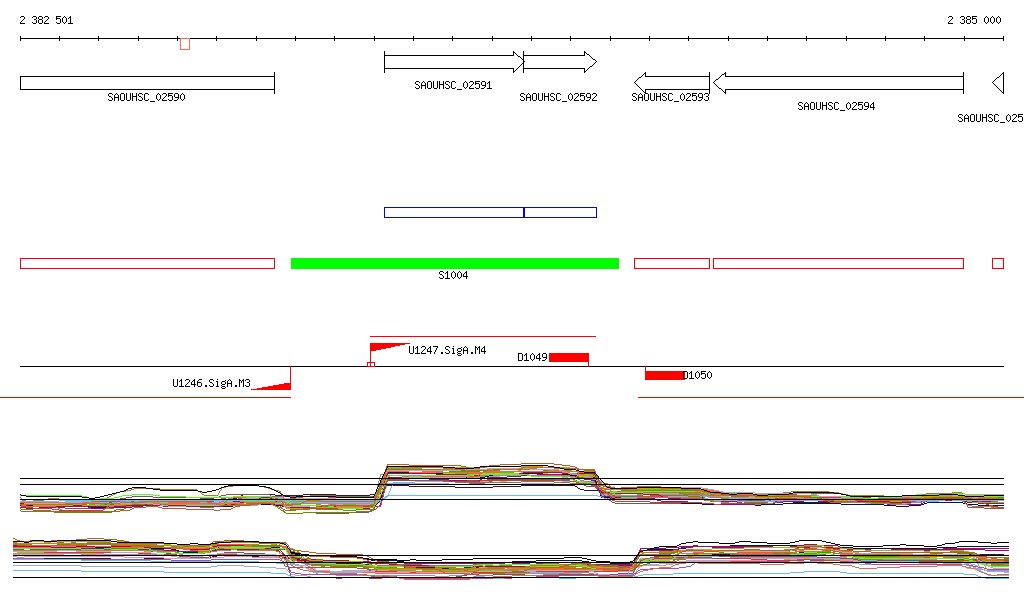The image size is (1024, 611).
Task: Click the end coordinate 2 385 000
Action: tap(974, 20)
